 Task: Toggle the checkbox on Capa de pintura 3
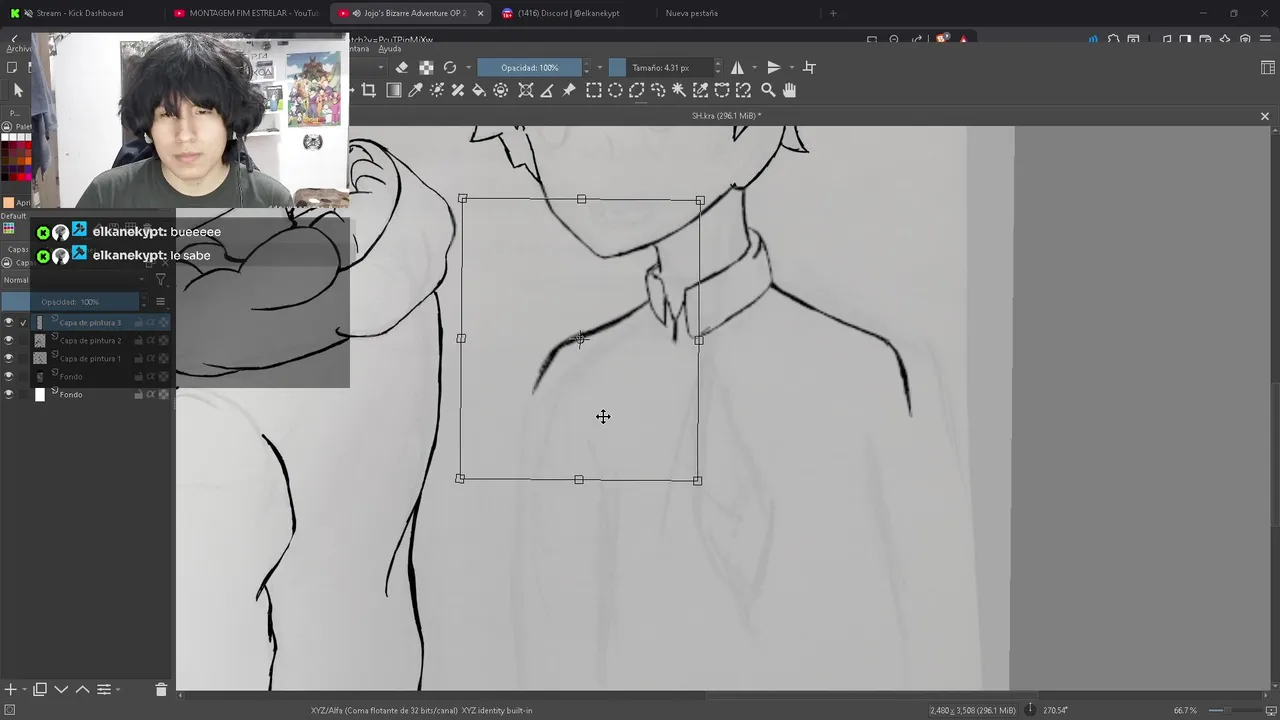24,322
